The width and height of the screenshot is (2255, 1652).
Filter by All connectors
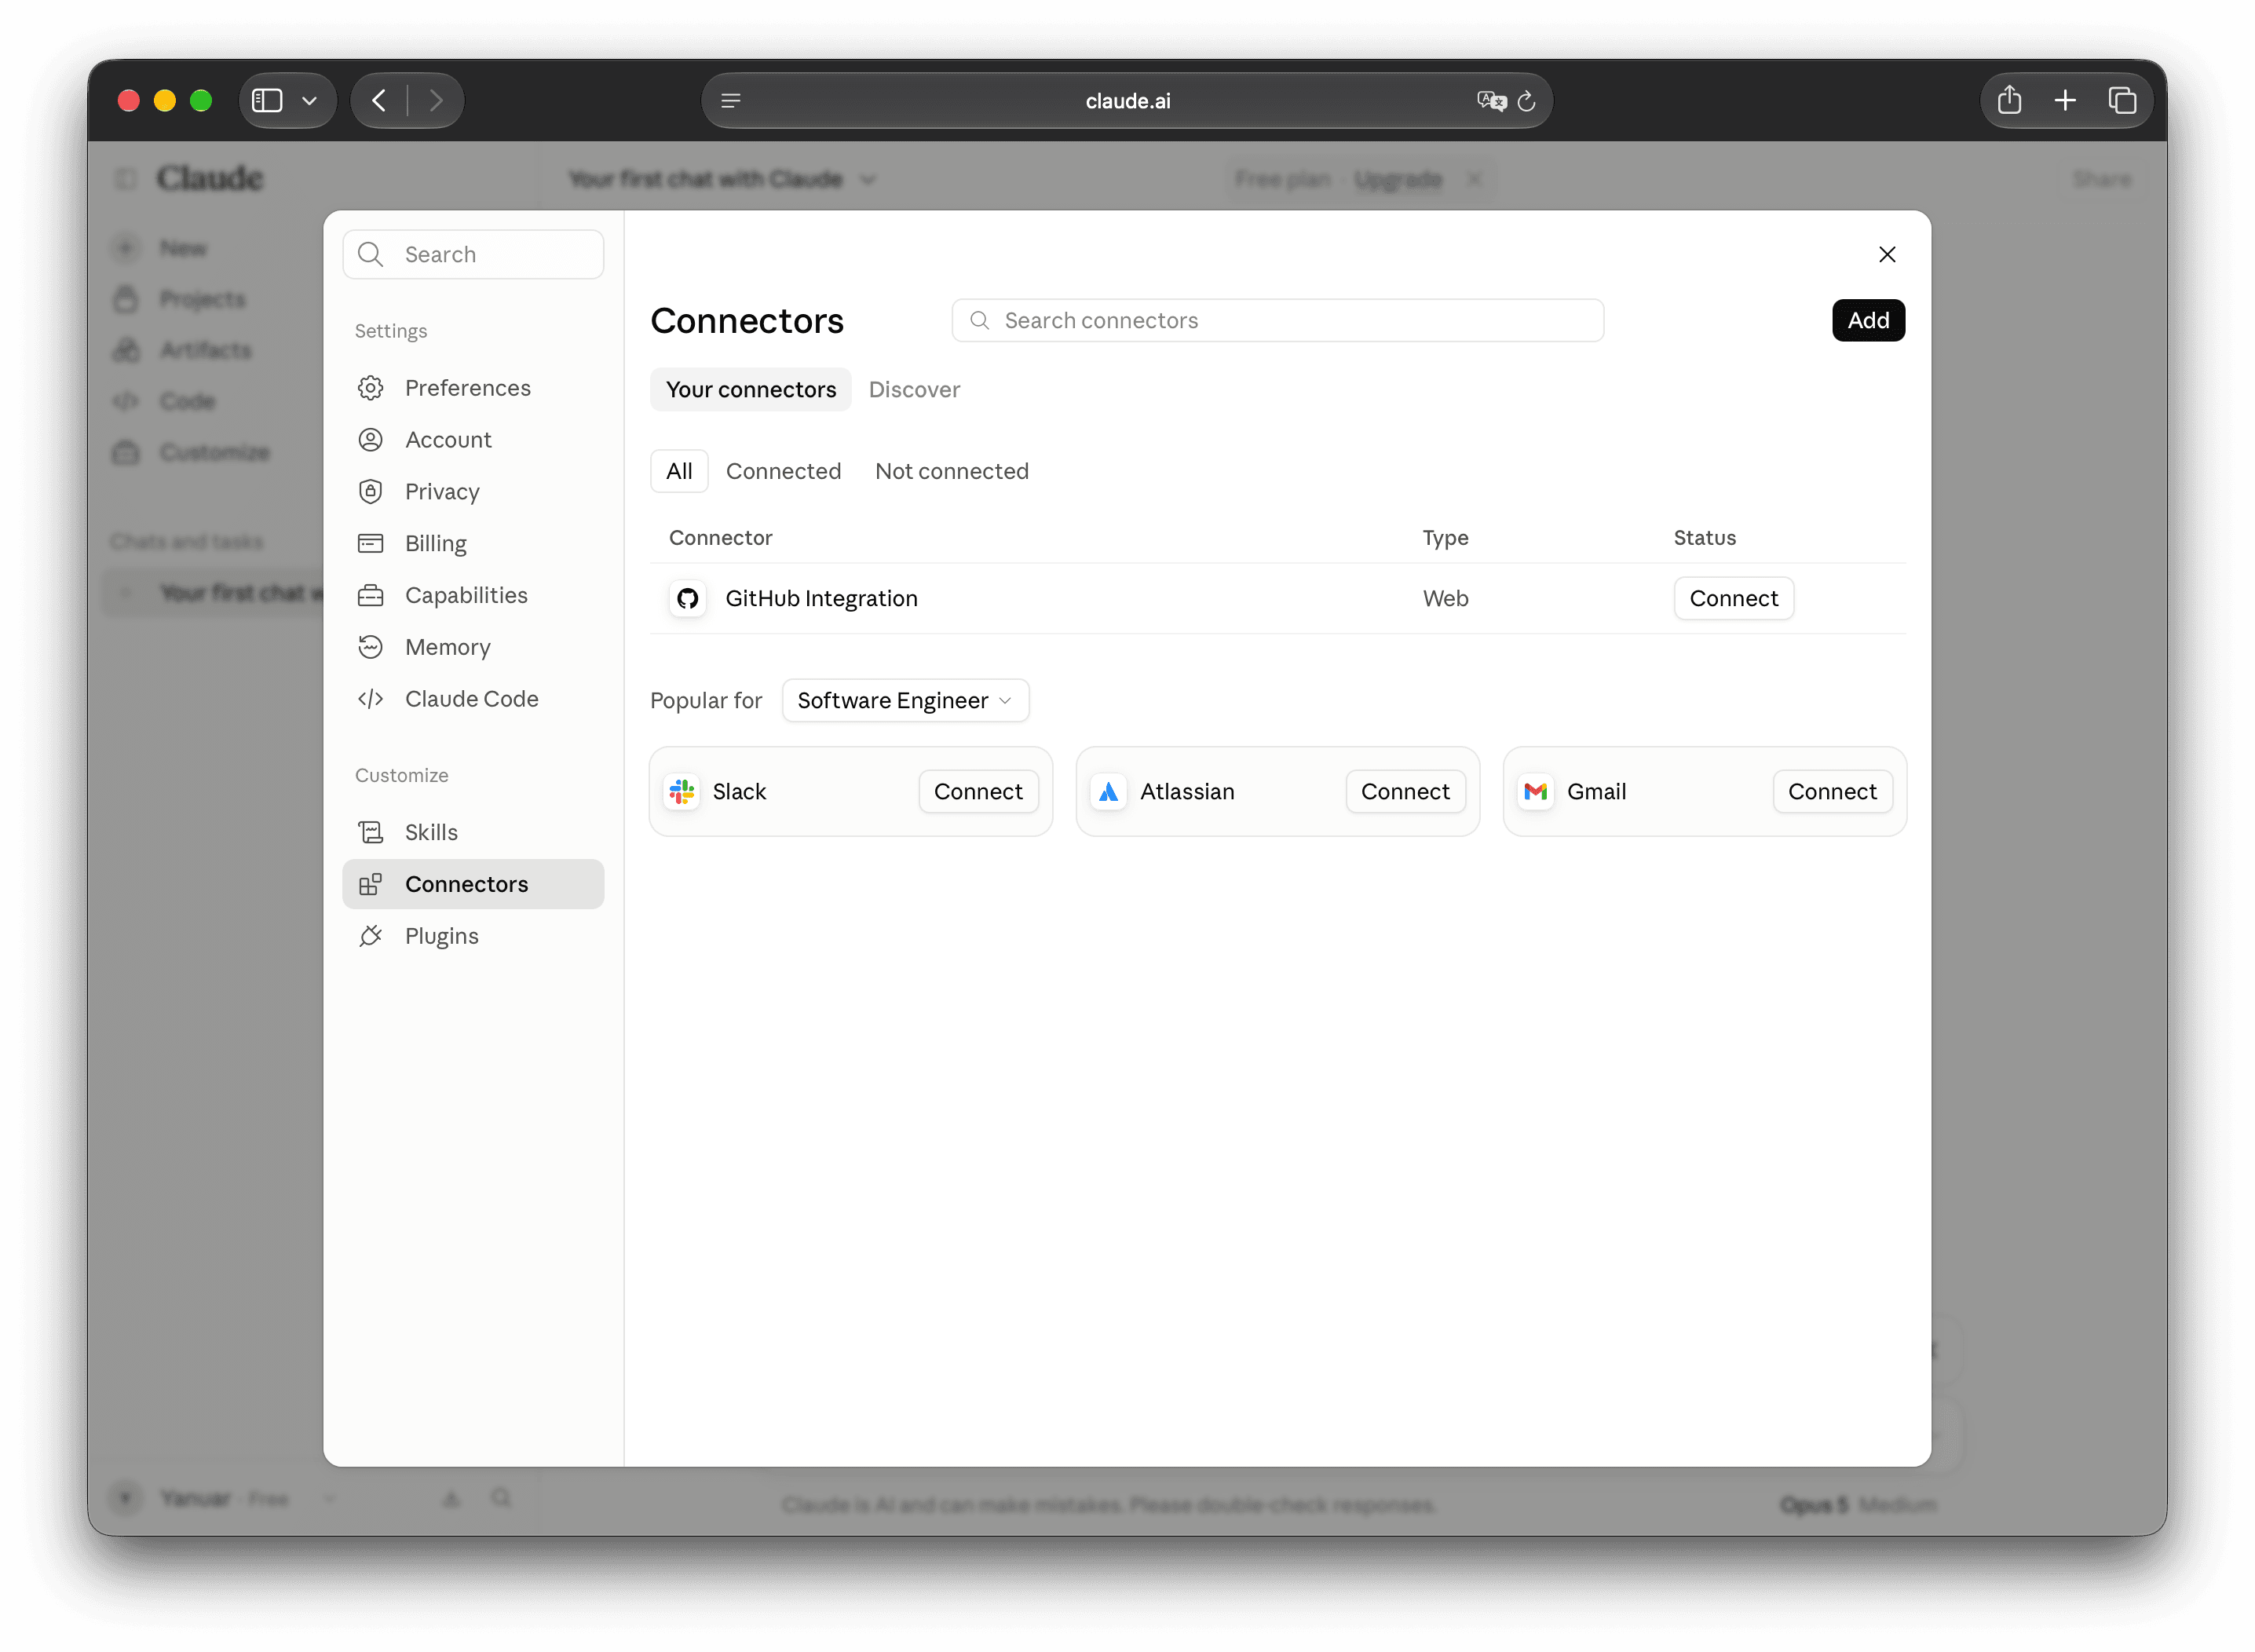679,471
